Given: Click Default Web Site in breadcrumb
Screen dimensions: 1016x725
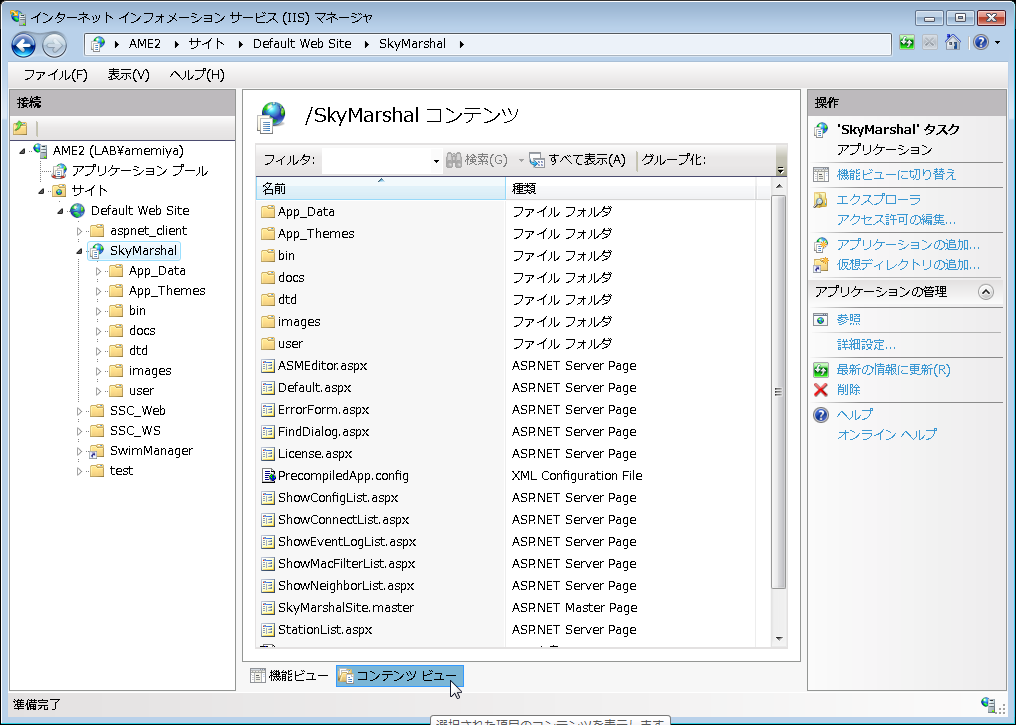Looking at the screenshot, I should (x=302, y=44).
